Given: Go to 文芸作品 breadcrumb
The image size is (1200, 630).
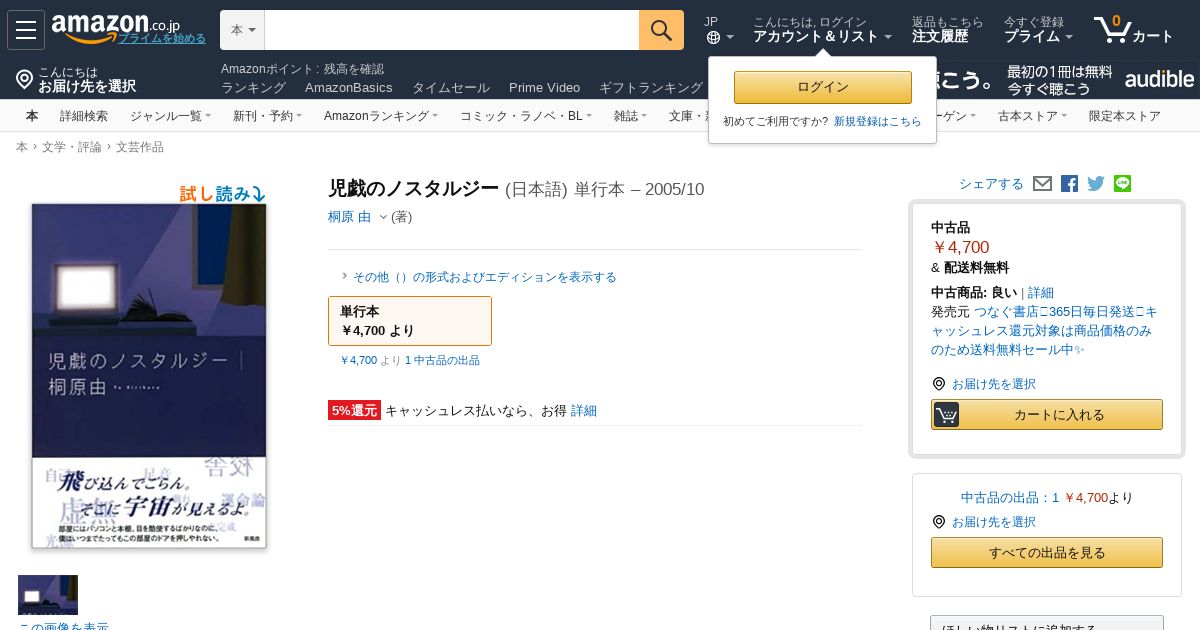Looking at the screenshot, I should click(140, 148).
